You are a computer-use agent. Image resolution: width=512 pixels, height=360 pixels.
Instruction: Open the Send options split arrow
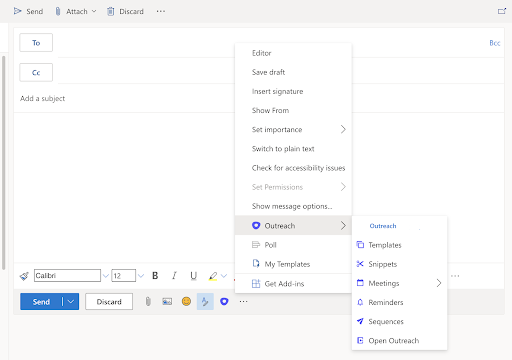pos(71,302)
